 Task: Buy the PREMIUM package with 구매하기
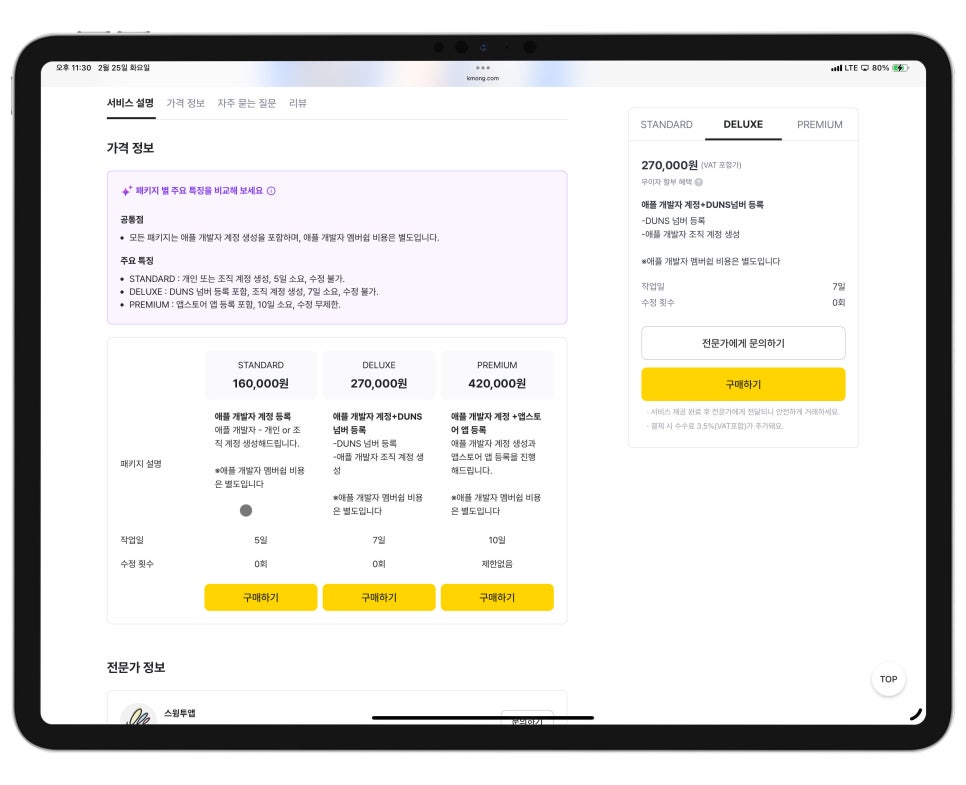pos(497,598)
